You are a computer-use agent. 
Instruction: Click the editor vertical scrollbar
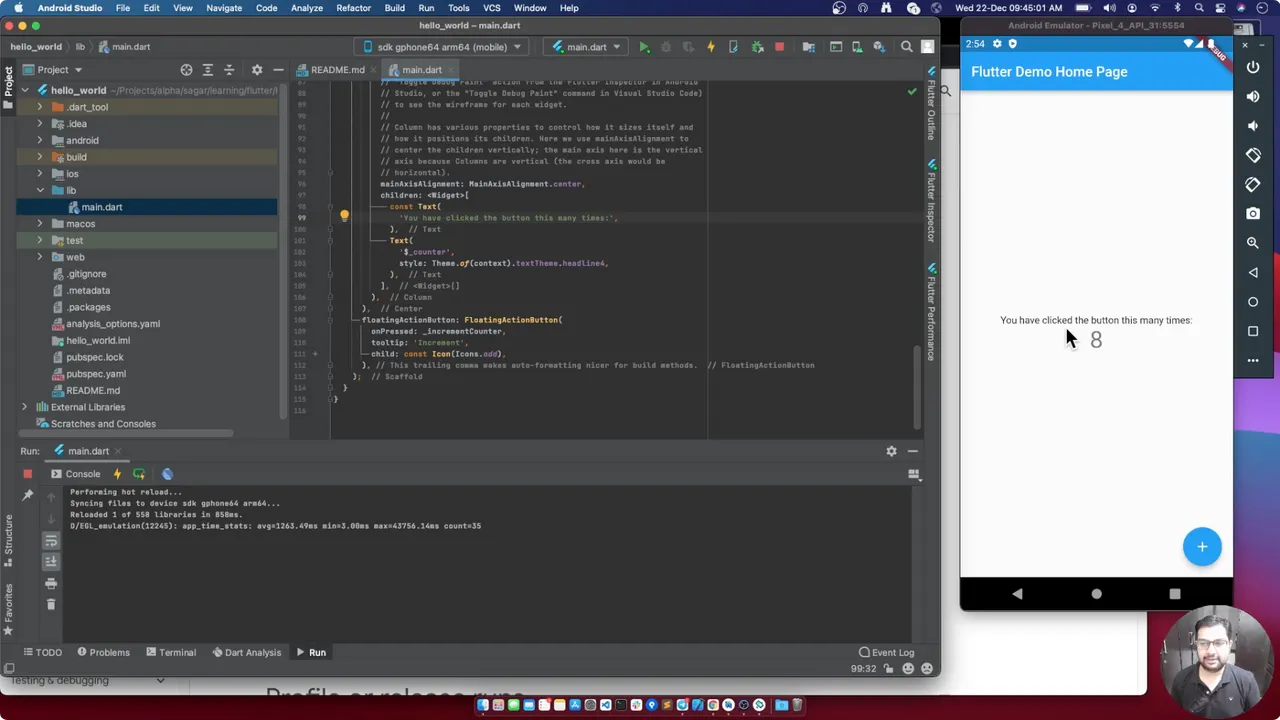(x=916, y=388)
